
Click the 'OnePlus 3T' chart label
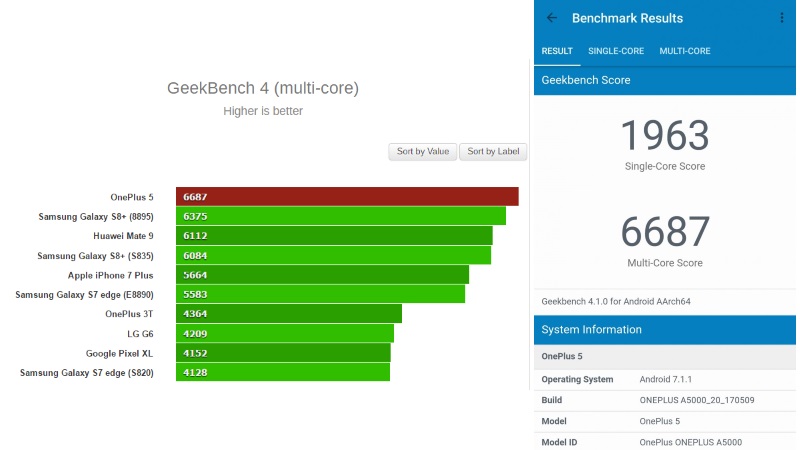pyautogui.click(x=129, y=314)
